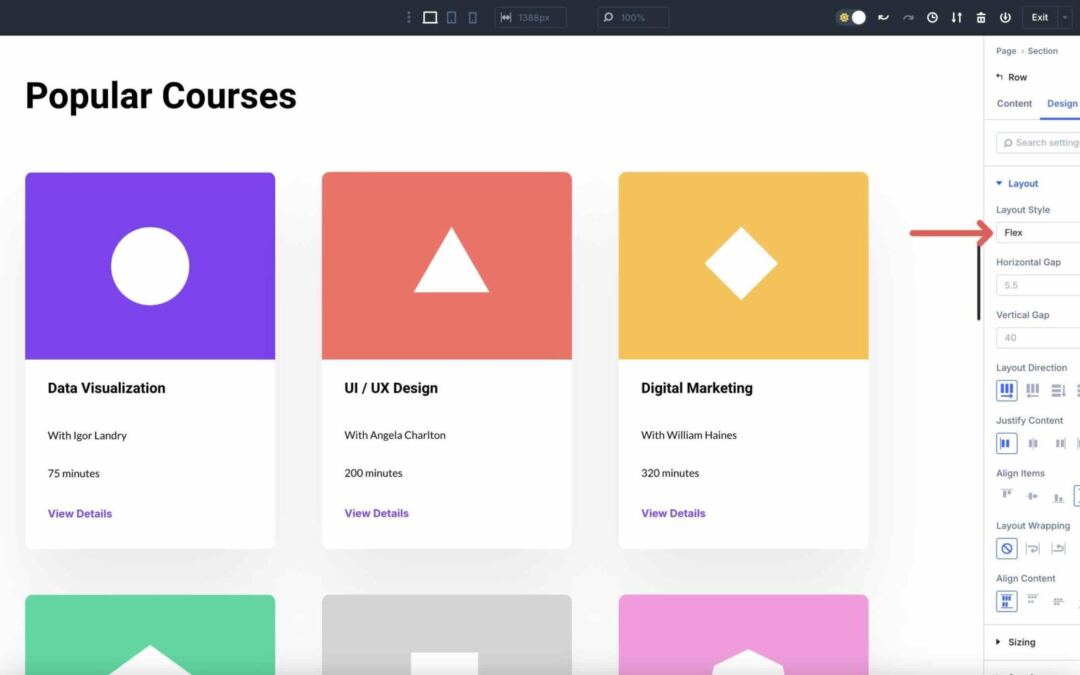This screenshot has width=1080, height=675.
Task: Click the Undo arrow icon
Action: coord(884,17)
